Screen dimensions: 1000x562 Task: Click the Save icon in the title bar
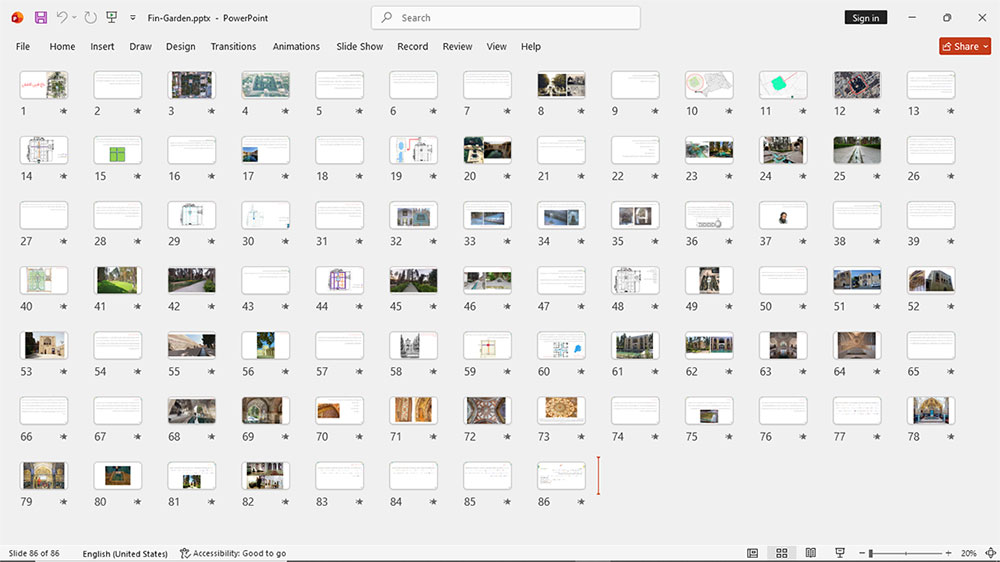coord(41,18)
